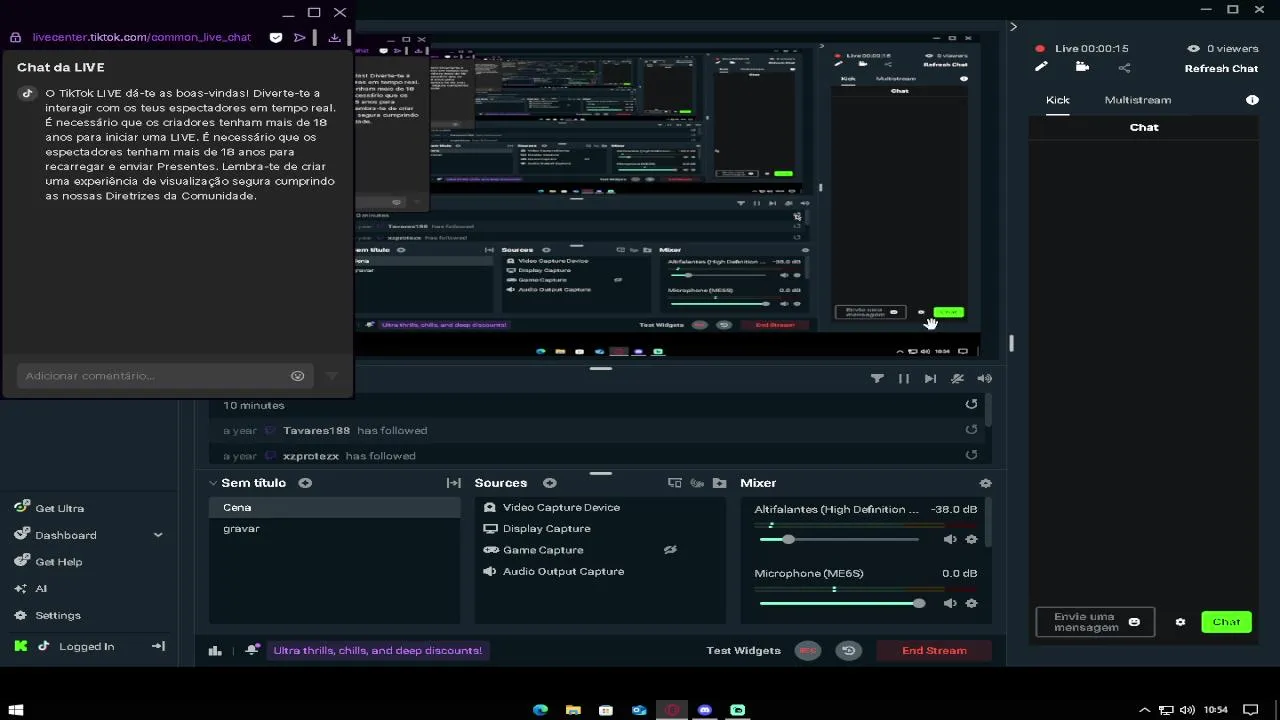This screenshot has width=1280, height=720.
Task: Add a new source with the plus icon
Action: 549,483
